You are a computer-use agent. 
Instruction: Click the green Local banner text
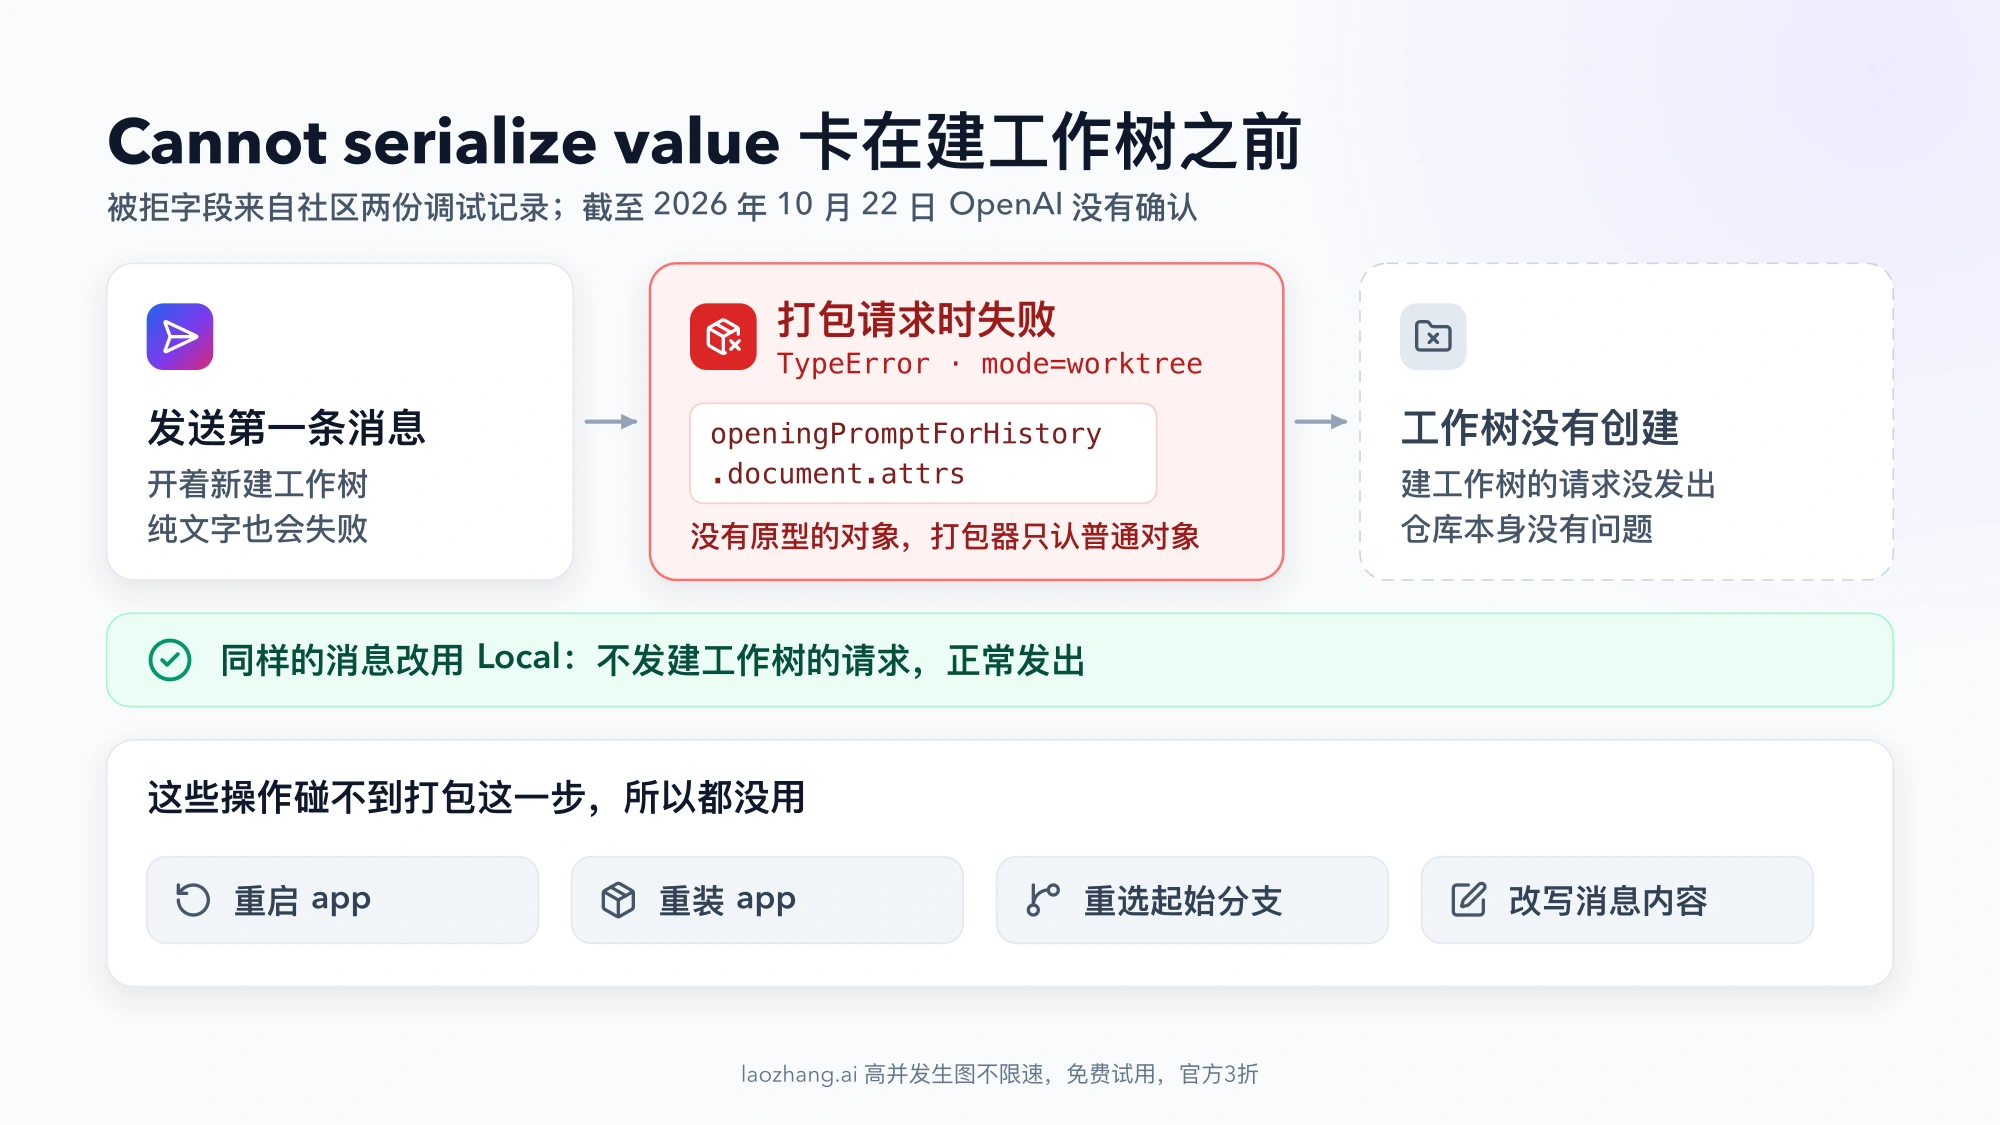pyautogui.click(x=652, y=660)
